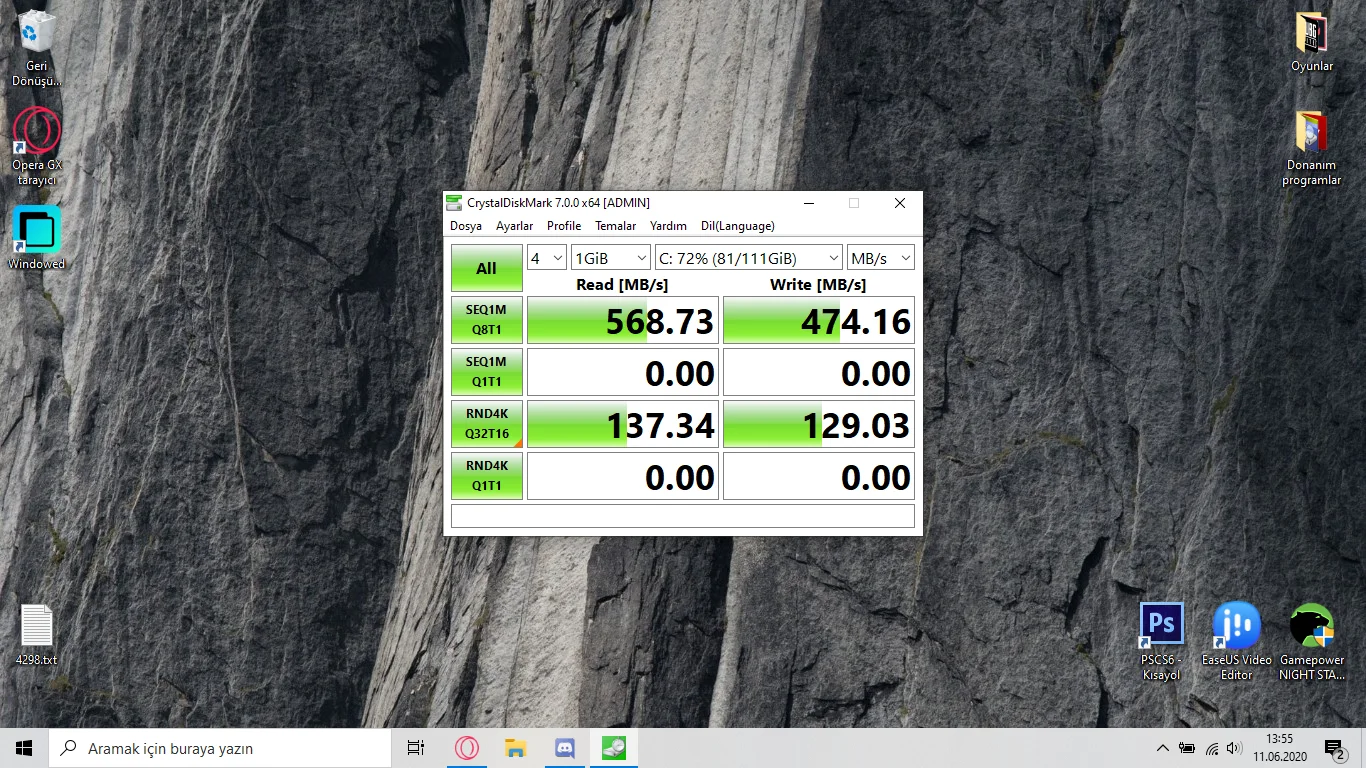Start the RND4K Q32T16 test button
The width and height of the screenshot is (1366, 768).
tap(486, 424)
